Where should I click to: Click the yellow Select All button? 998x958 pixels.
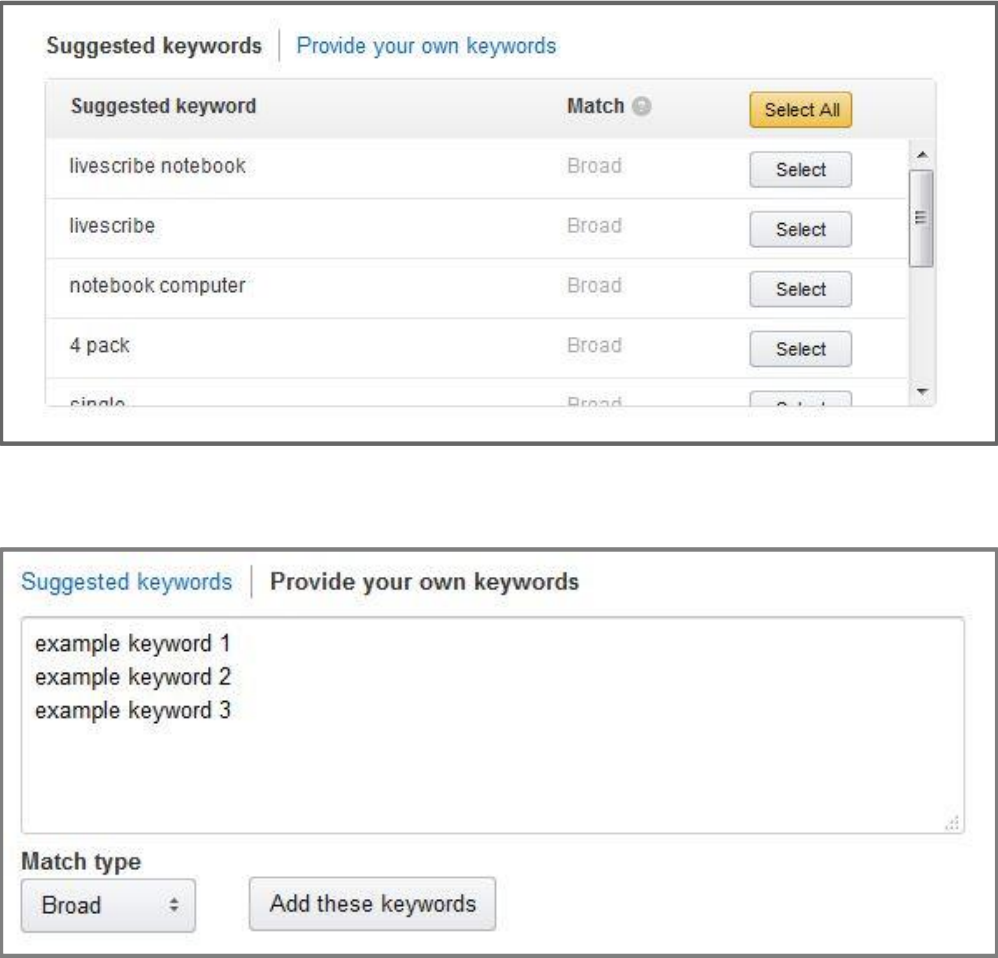coord(800,109)
